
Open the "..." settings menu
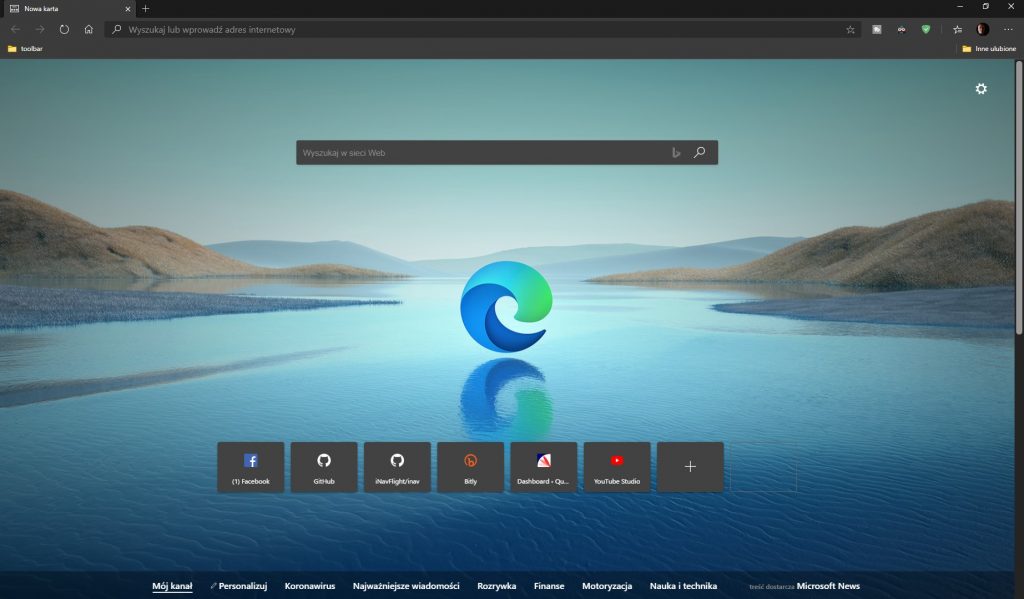point(1007,30)
